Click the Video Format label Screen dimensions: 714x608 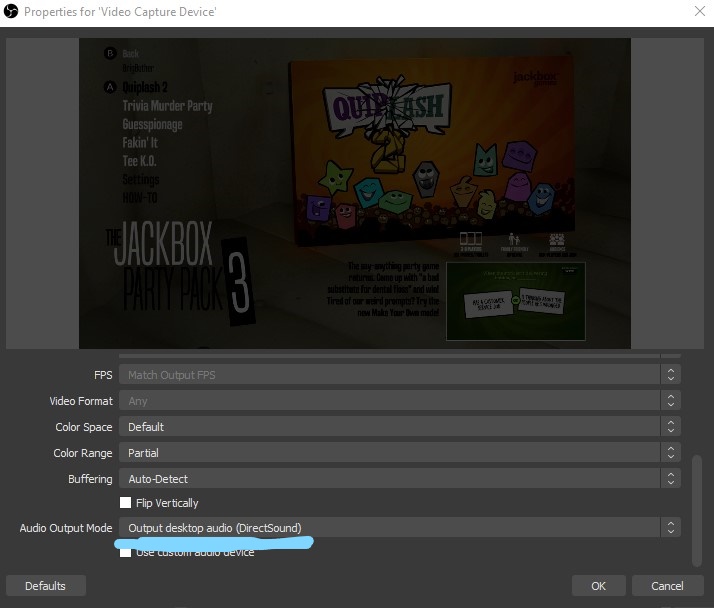tap(81, 401)
